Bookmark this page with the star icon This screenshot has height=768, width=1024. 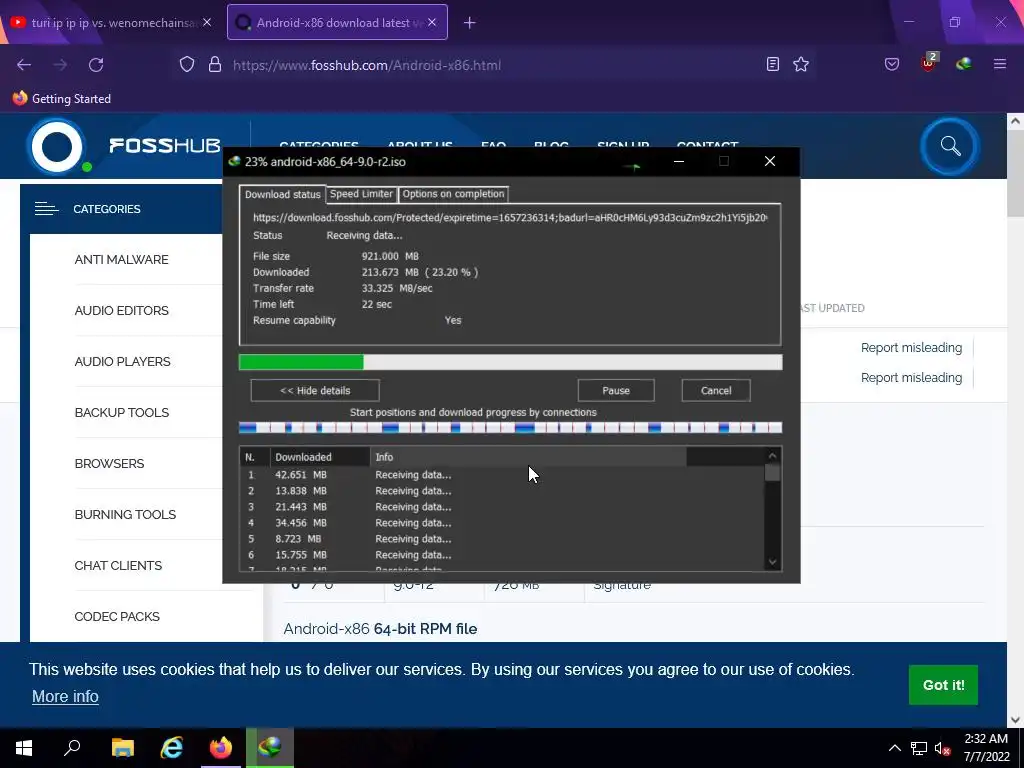tap(801, 64)
